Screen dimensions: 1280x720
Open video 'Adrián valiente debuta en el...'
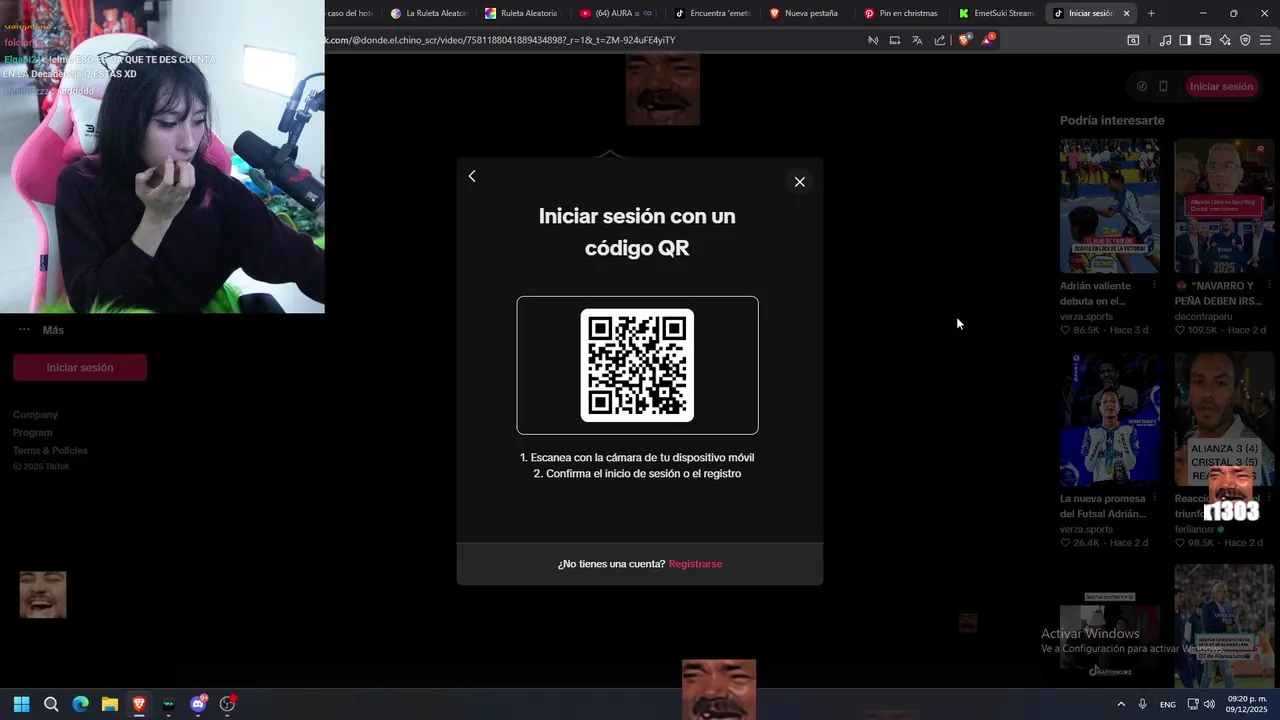1110,206
